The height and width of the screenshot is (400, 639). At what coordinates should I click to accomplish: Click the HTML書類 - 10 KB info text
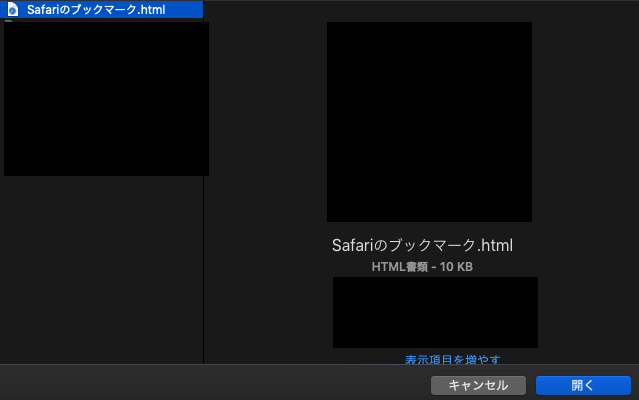[x=422, y=267]
